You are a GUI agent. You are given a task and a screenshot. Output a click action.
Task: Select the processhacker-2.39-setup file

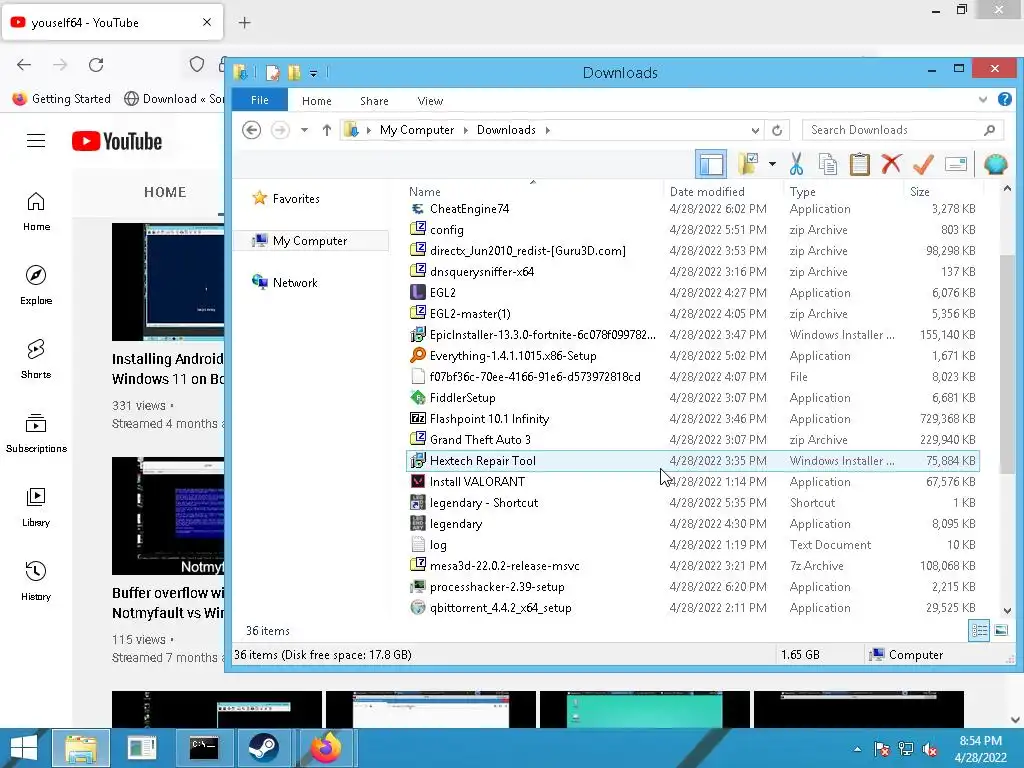click(692, 587)
